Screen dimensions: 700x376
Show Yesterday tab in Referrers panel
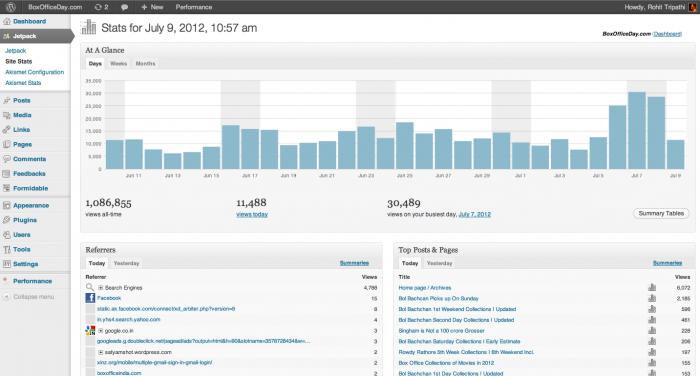(x=127, y=263)
